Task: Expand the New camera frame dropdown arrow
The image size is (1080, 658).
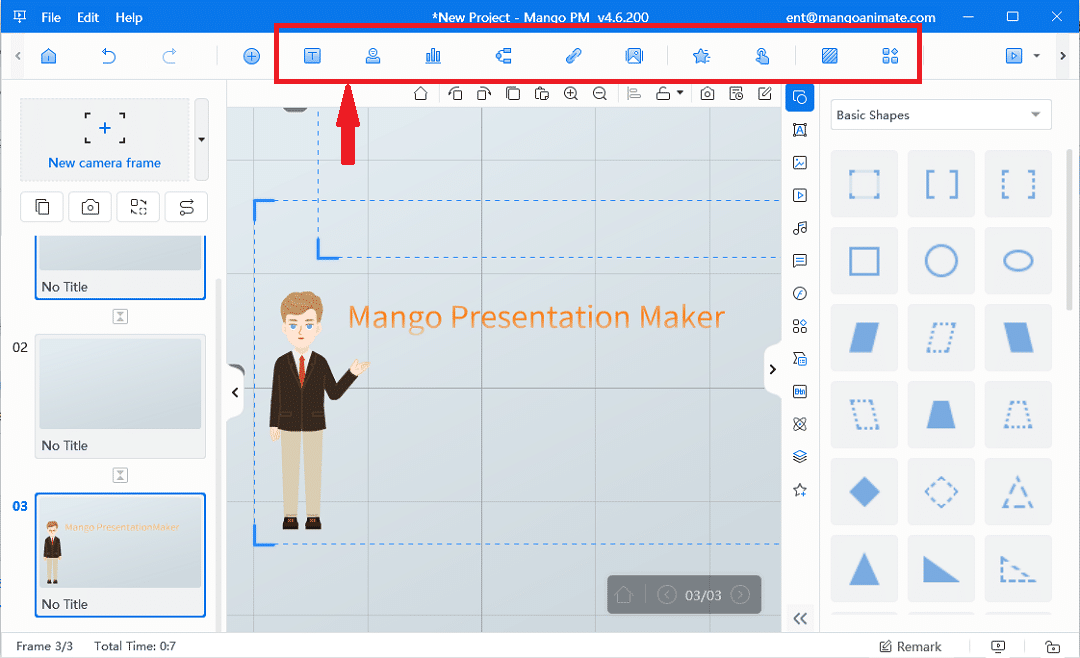Action: click(x=201, y=139)
